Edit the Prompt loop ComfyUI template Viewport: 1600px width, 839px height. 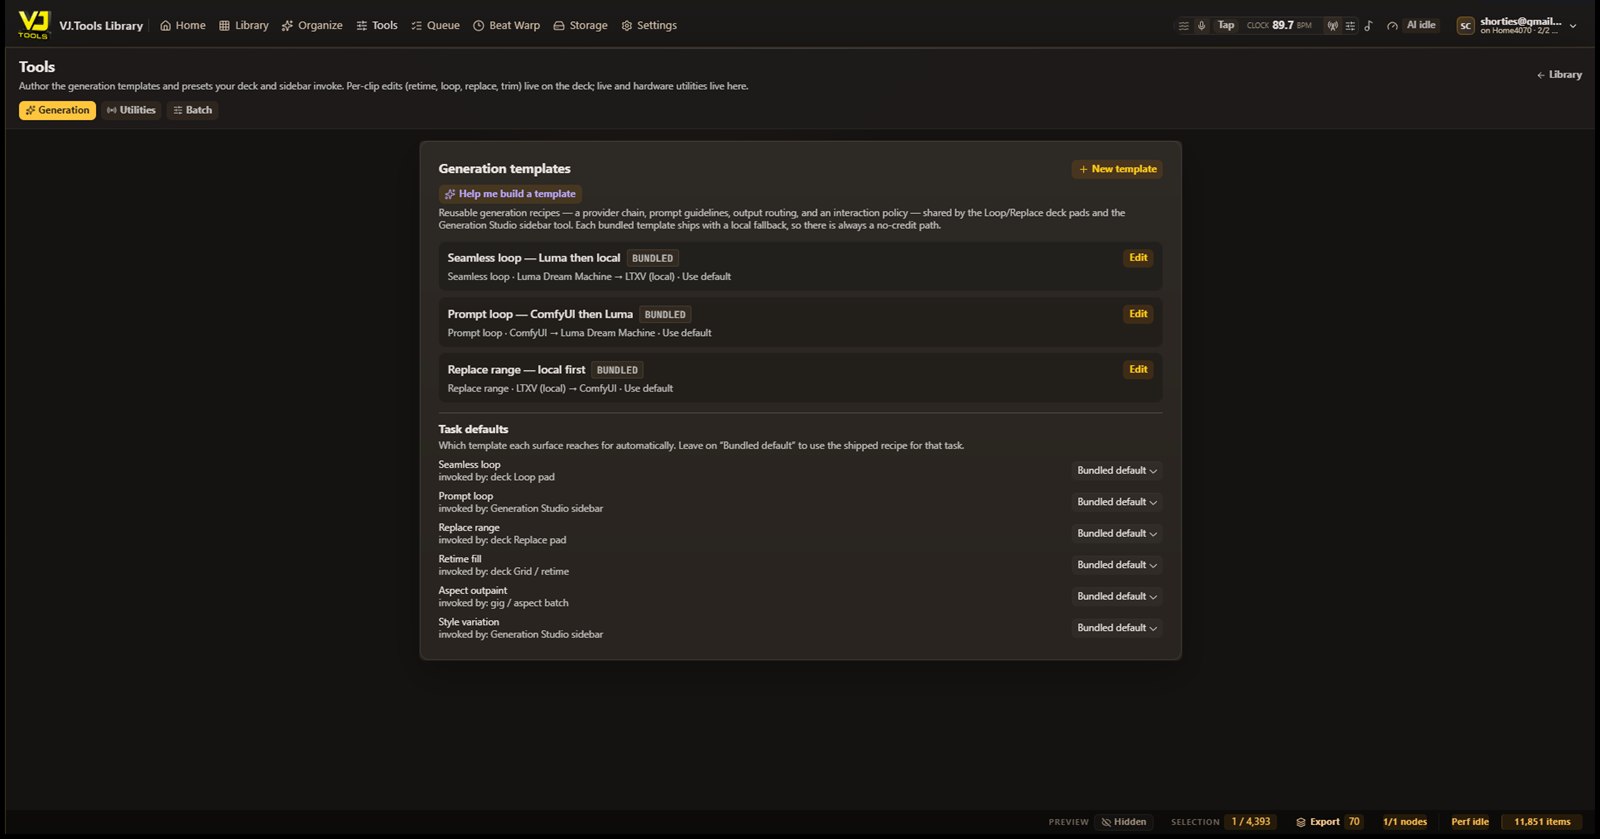1138,314
